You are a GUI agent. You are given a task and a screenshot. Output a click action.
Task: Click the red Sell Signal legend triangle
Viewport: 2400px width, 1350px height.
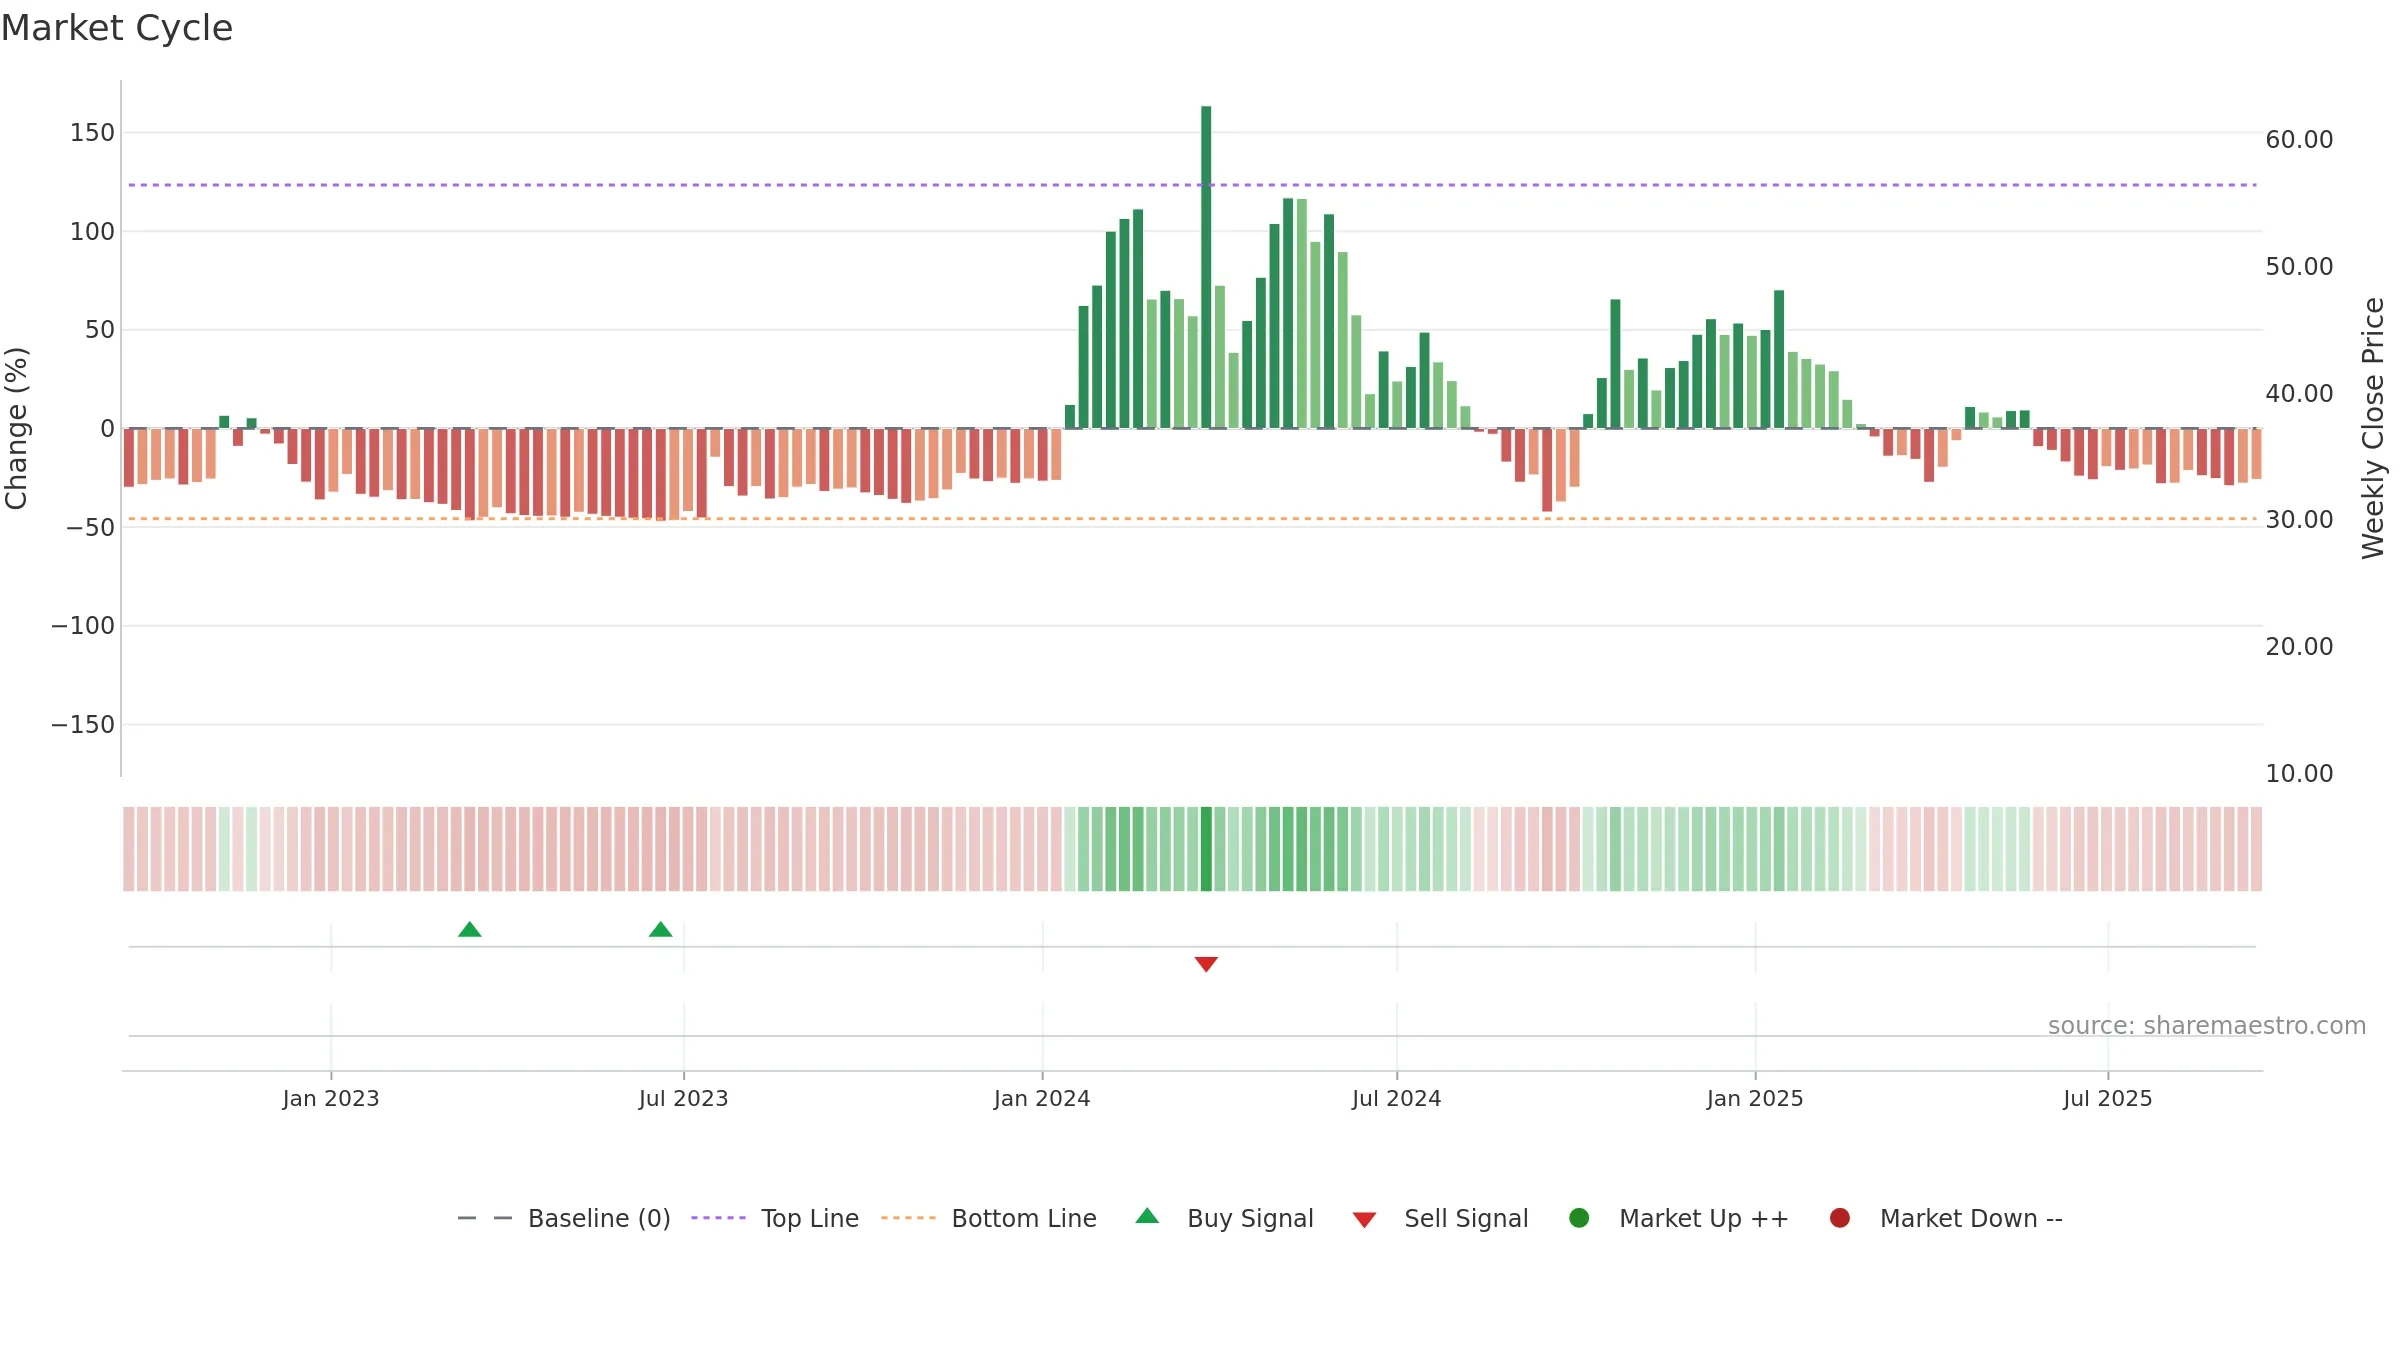[1364, 1220]
